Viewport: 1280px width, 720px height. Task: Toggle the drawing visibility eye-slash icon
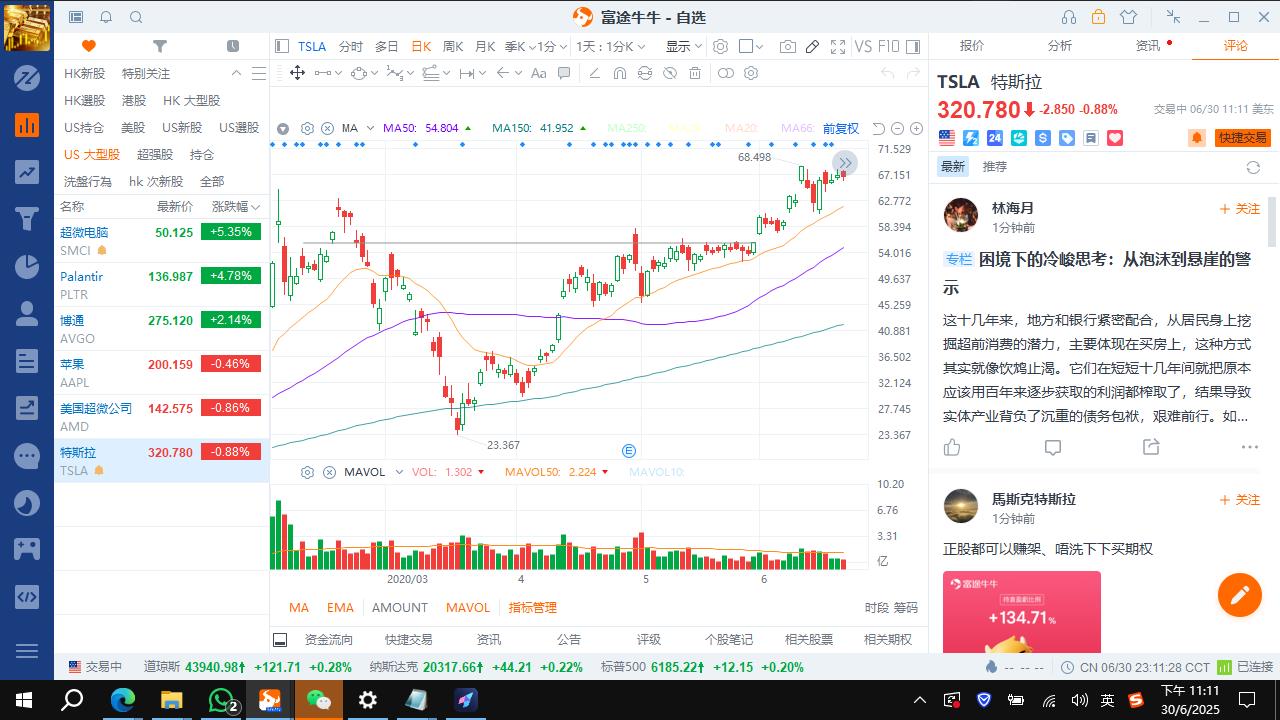coord(670,73)
